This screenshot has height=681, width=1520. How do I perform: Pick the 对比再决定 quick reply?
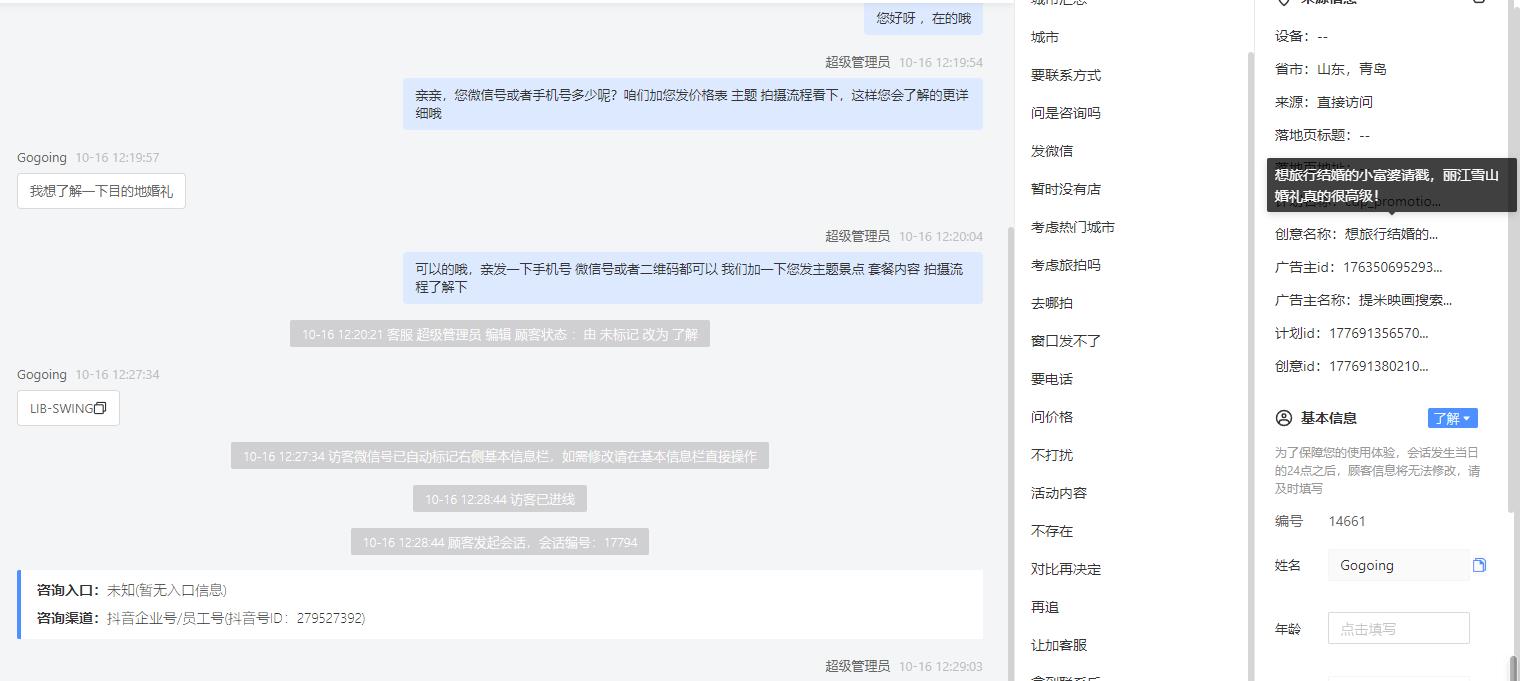(x=1066, y=569)
